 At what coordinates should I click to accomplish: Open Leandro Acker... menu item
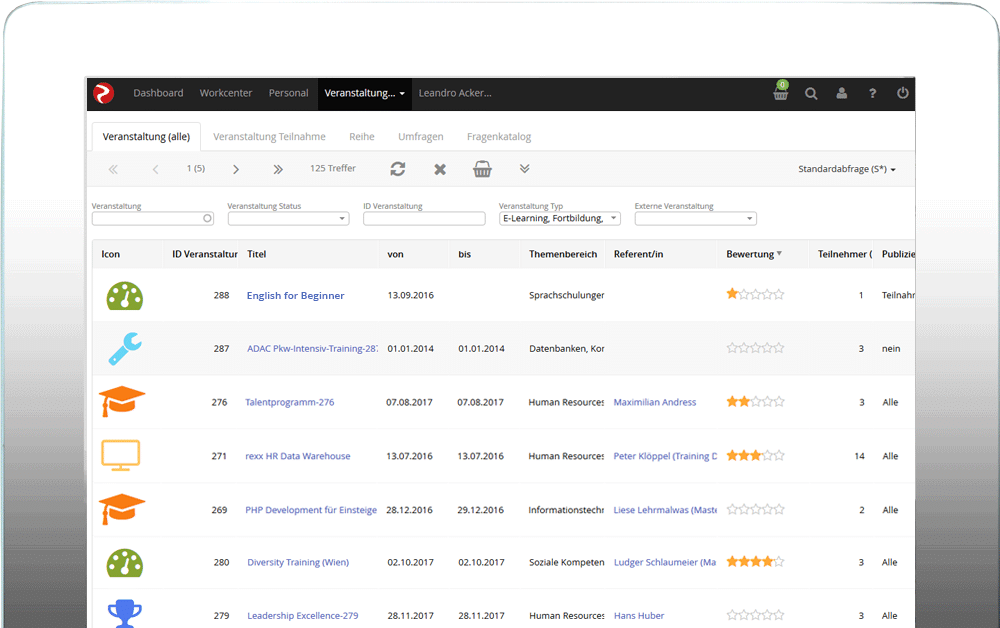click(x=455, y=93)
